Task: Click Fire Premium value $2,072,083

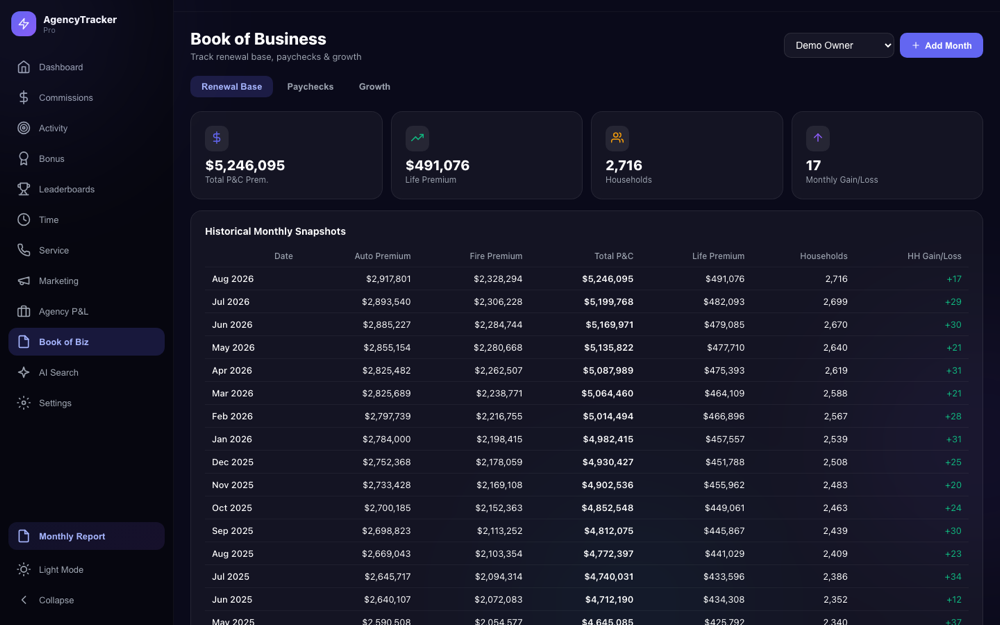Action: click(x=498, y=600)
